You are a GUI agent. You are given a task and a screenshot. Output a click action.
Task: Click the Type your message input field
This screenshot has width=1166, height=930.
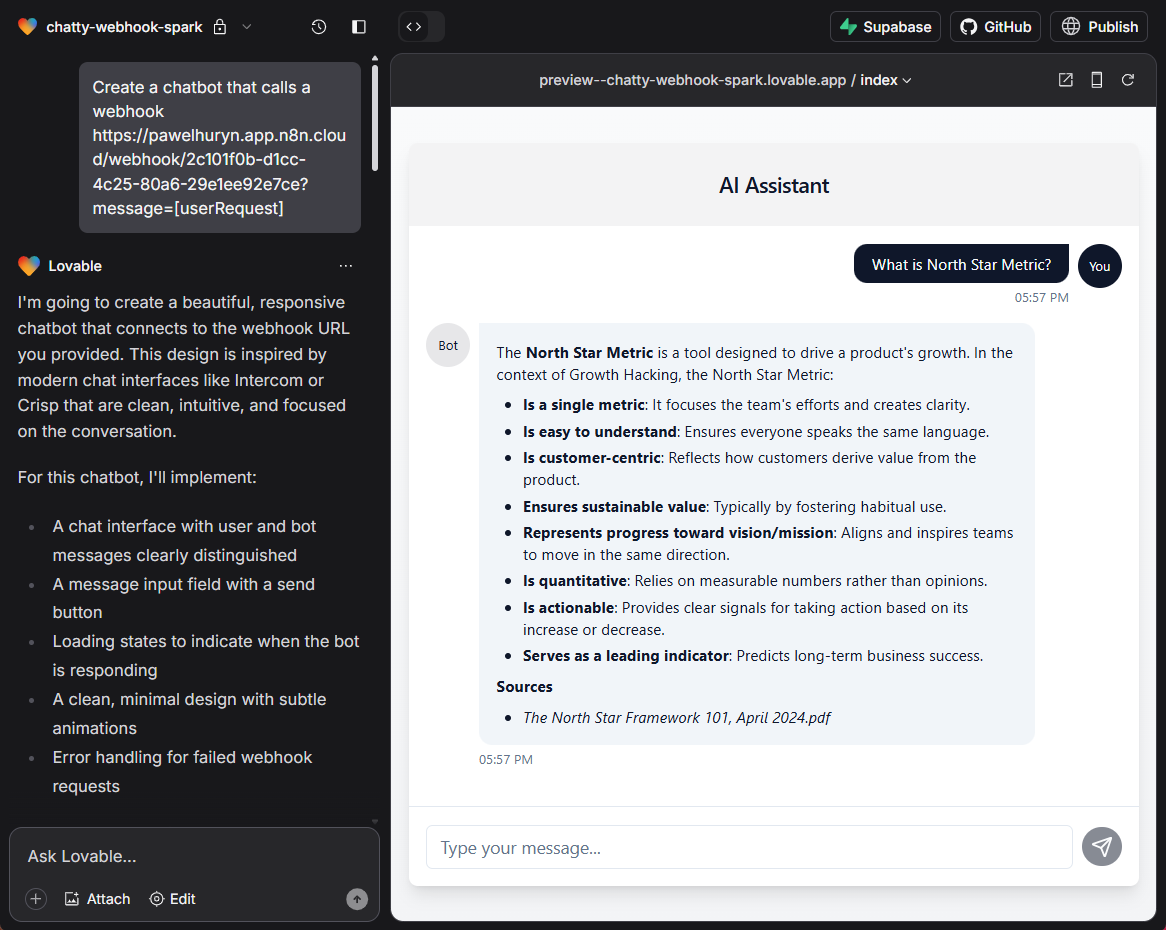(x=748, y=847)
